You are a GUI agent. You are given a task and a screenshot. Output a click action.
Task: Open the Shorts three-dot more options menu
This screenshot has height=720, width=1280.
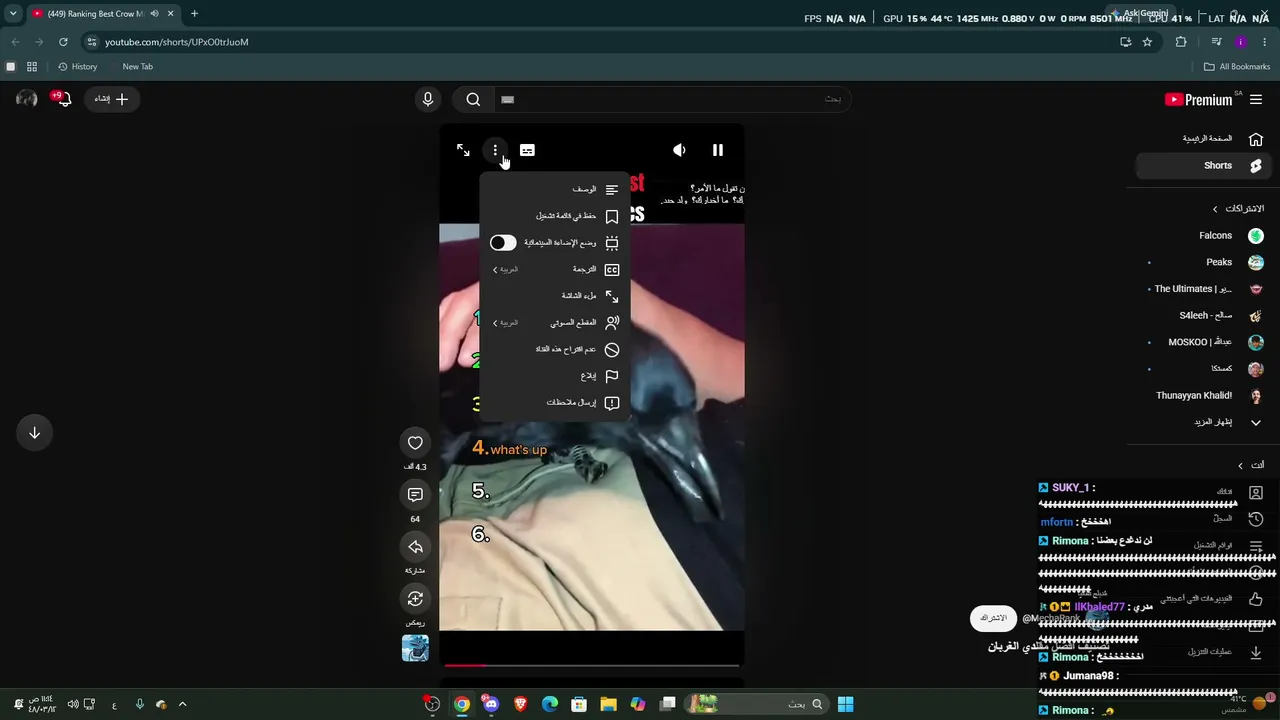[x=495, y=150]
